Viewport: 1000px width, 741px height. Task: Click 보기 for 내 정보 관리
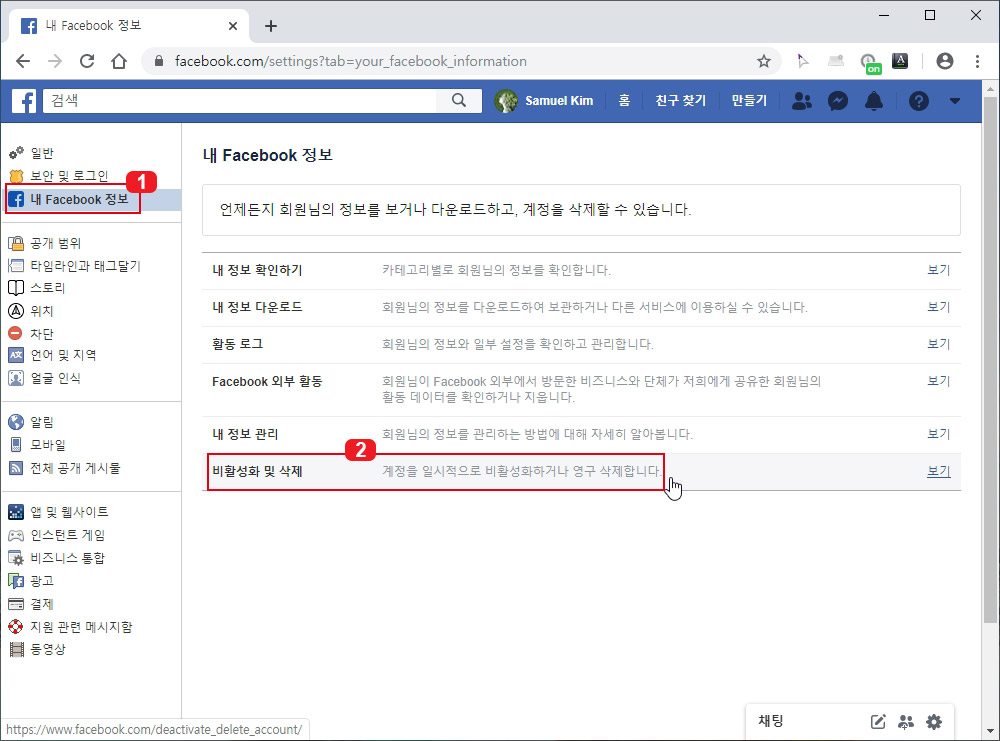[938, 434]
